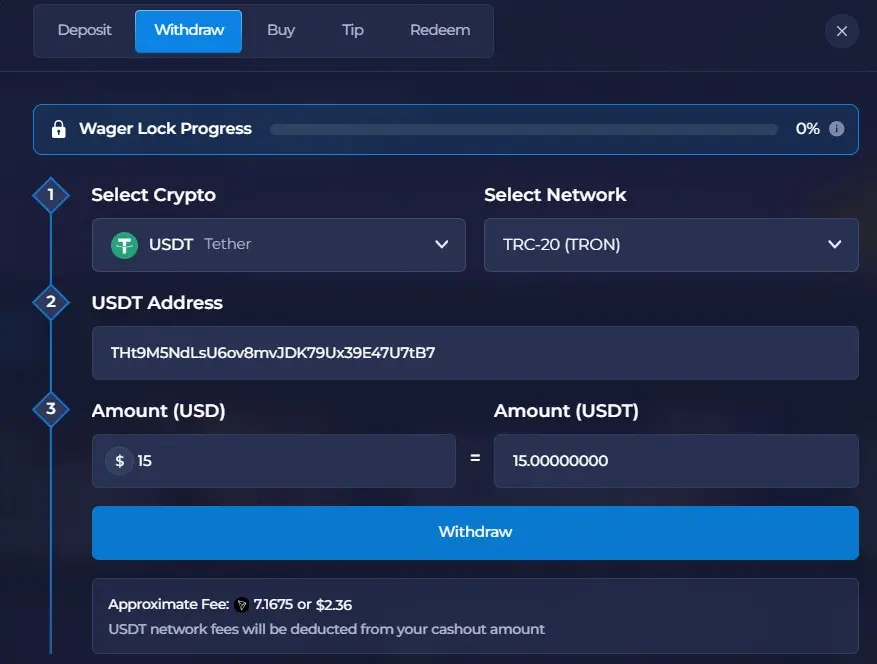This screenshot has height=664, width=877.
Task: Focus the USDT Address input field
Action: pyautogui.click(x=475, y=353)
